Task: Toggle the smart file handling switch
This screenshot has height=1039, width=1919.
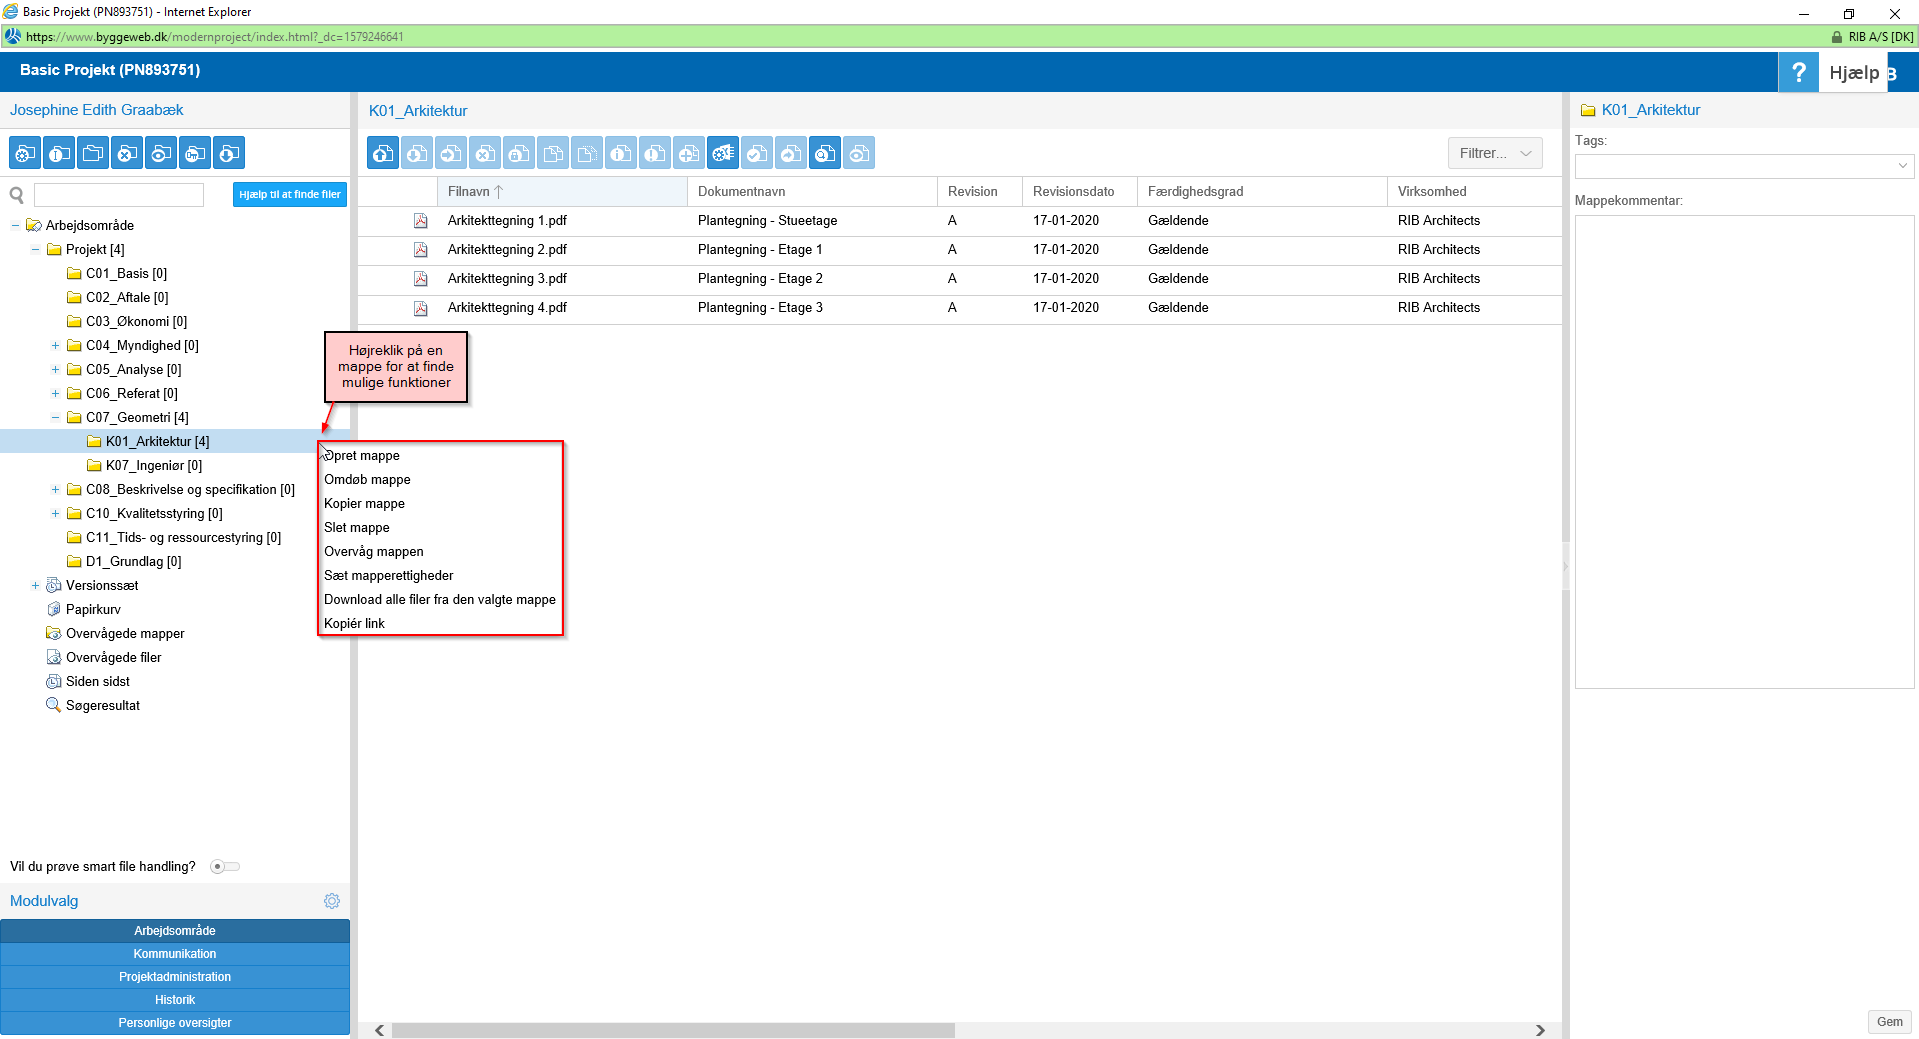Action: pos(224,867)
